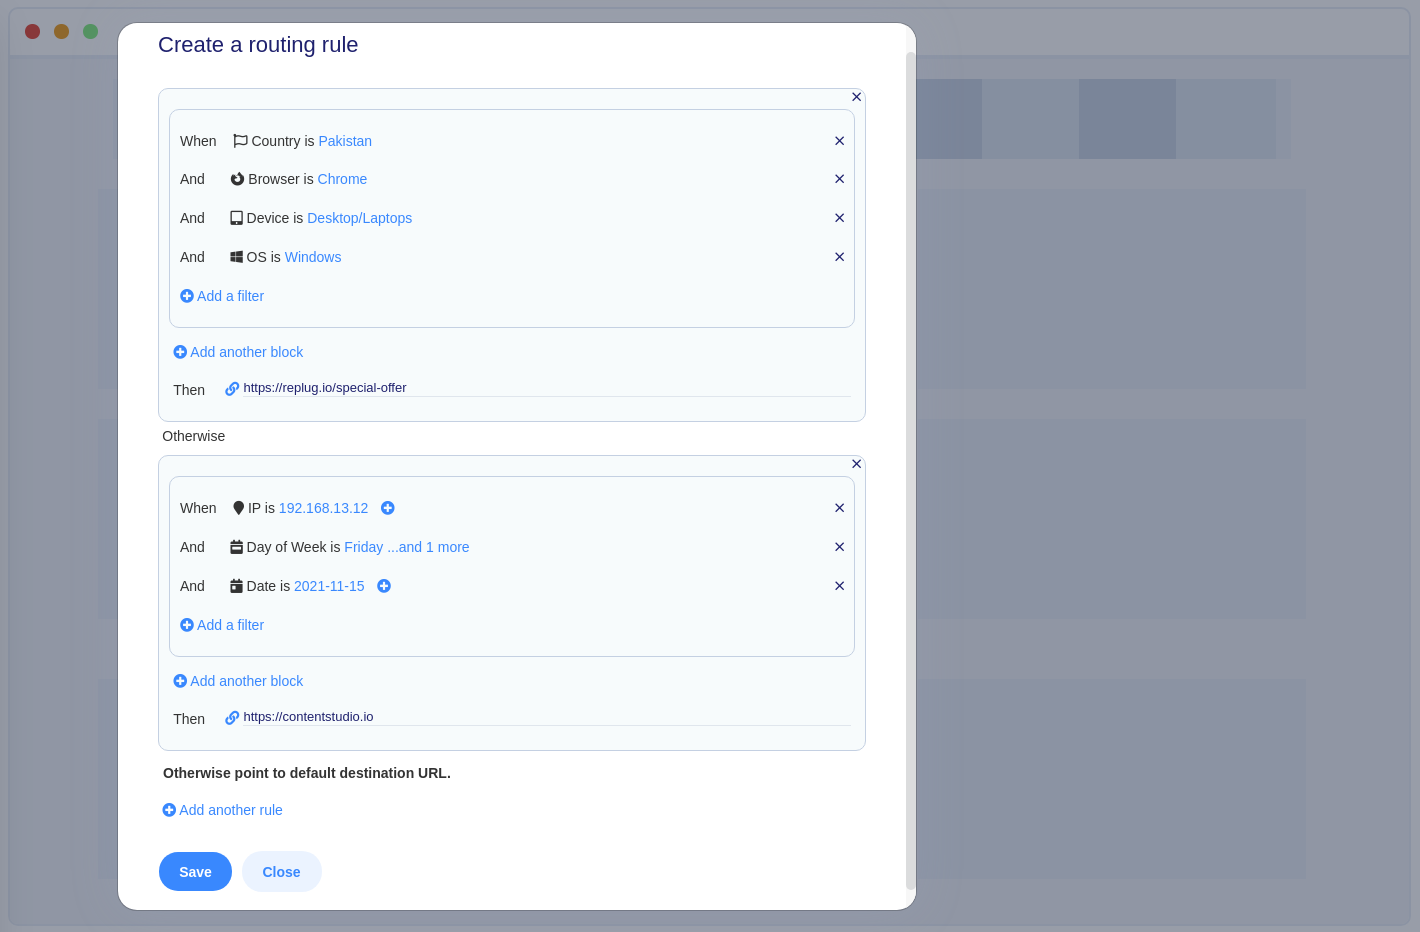Delete the OS is Windows filter
This screenshot has width=1420, height=932.
[839, 257]
